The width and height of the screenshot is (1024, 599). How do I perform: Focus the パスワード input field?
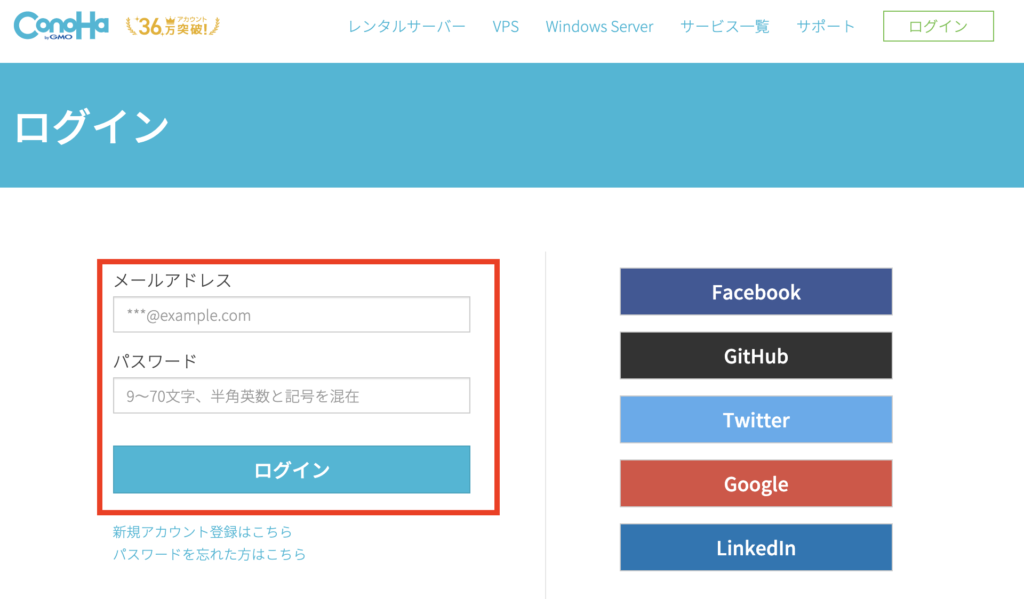coord(291,396)
